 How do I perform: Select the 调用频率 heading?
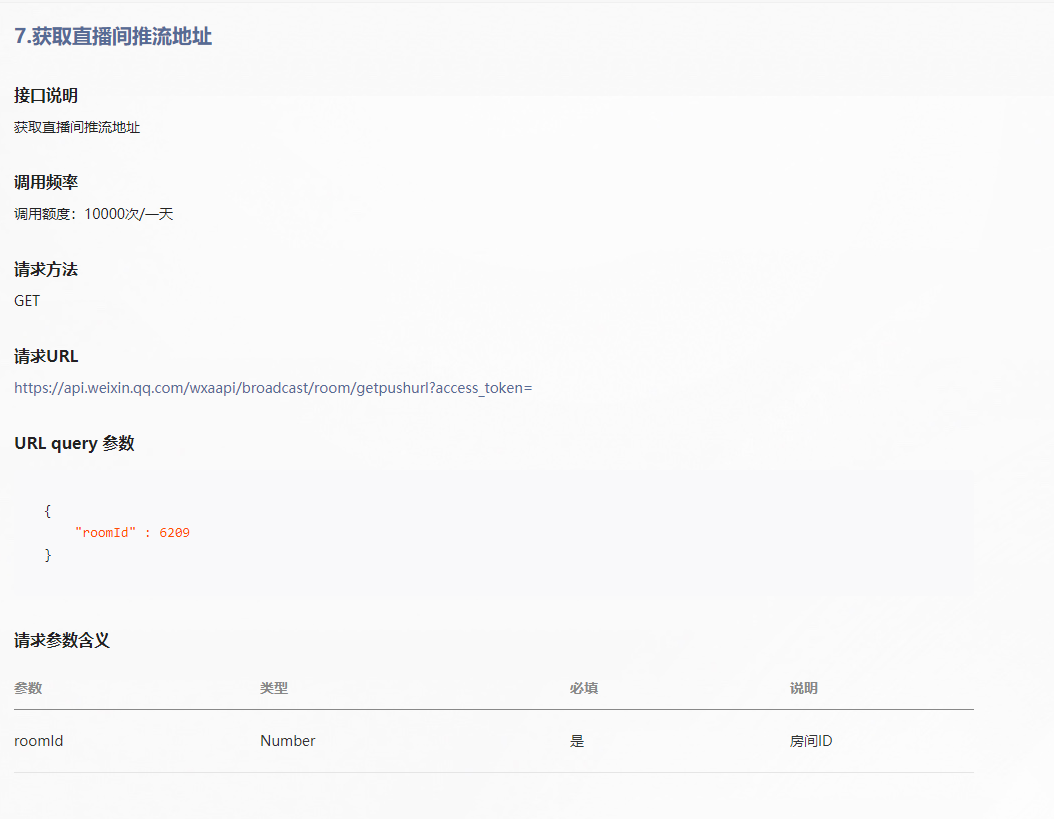coord(46,182)
